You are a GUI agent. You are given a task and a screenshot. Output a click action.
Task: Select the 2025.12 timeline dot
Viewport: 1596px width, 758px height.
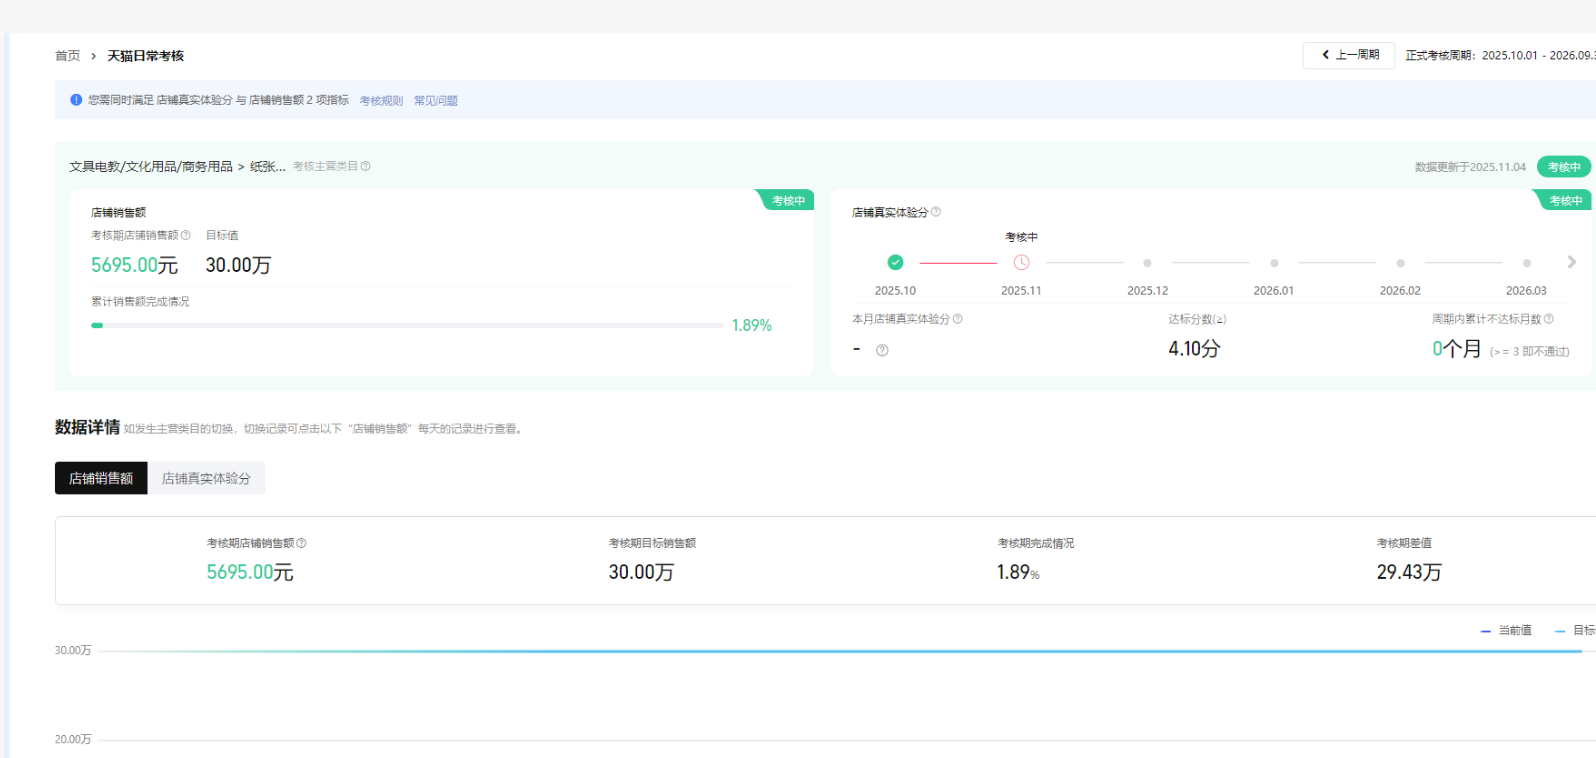pyautogui.click(x=1147, y=263)
